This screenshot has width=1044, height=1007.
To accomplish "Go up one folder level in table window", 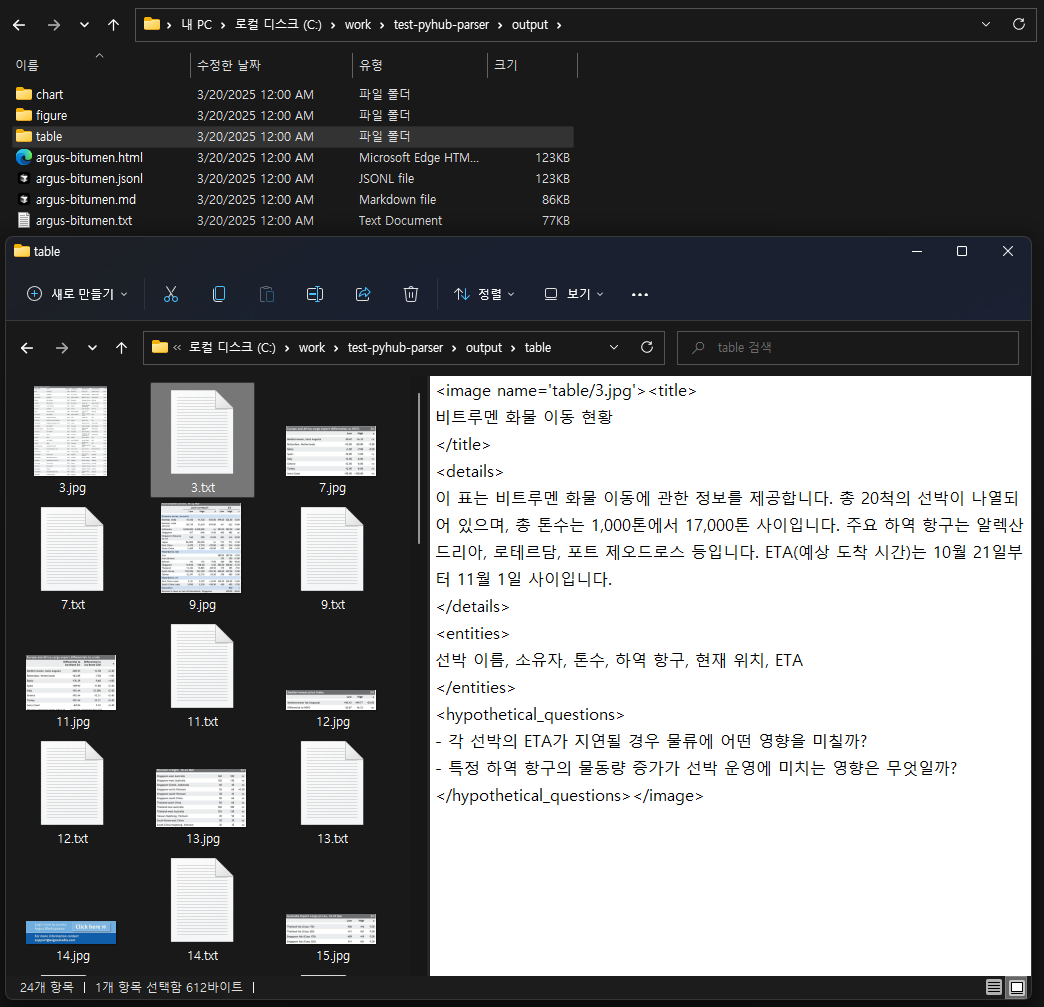I will 122,347.
